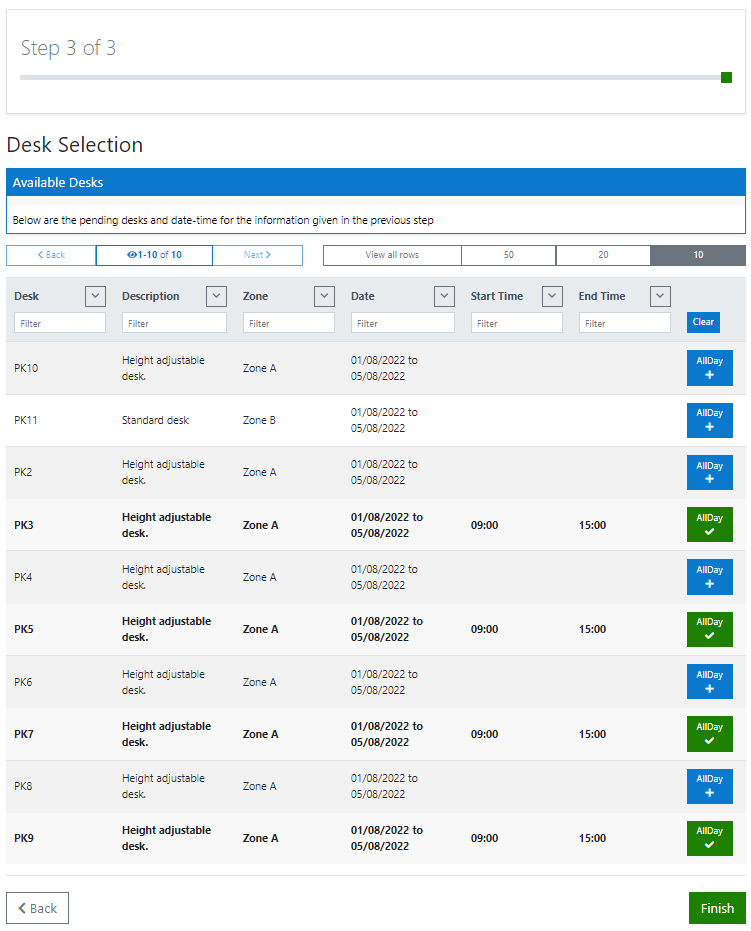The width and height of the screenshot is (751, 931).
Task: Add desk PK8 with AllDay plus button
Action: pyautogui.click(x=709, y=786)
